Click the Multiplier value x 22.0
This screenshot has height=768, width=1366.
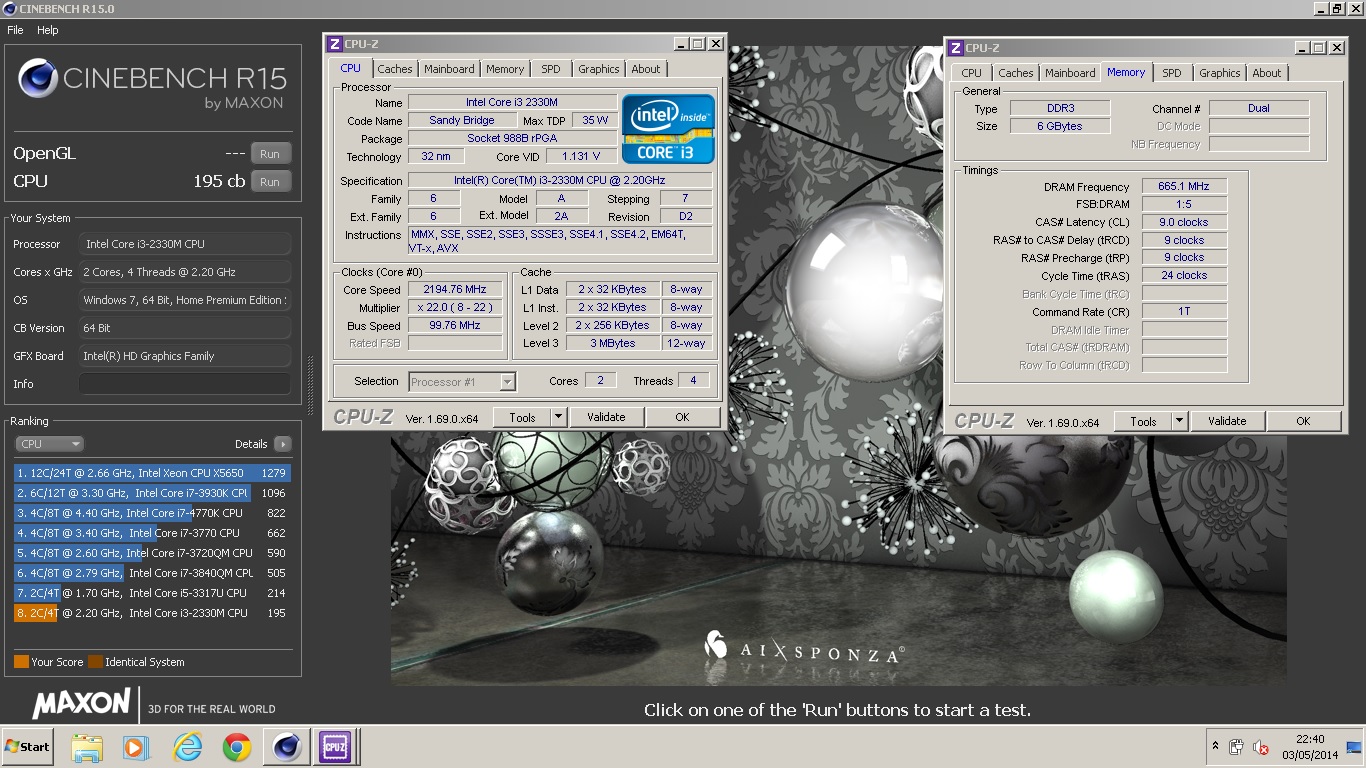click(455, 308)
